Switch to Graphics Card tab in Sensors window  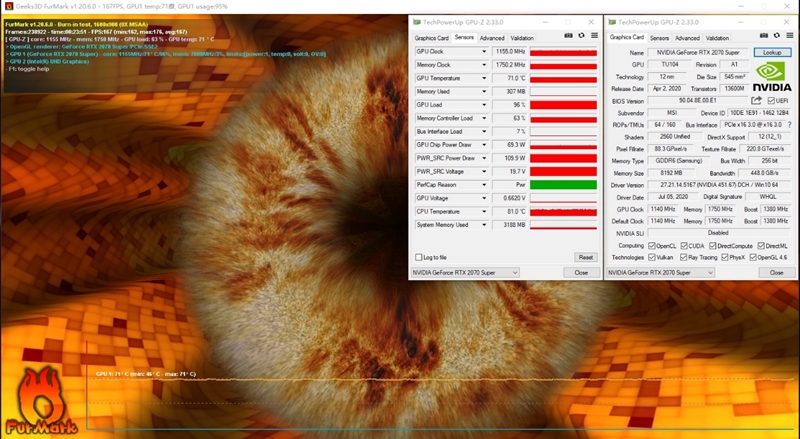pos(431,38)
